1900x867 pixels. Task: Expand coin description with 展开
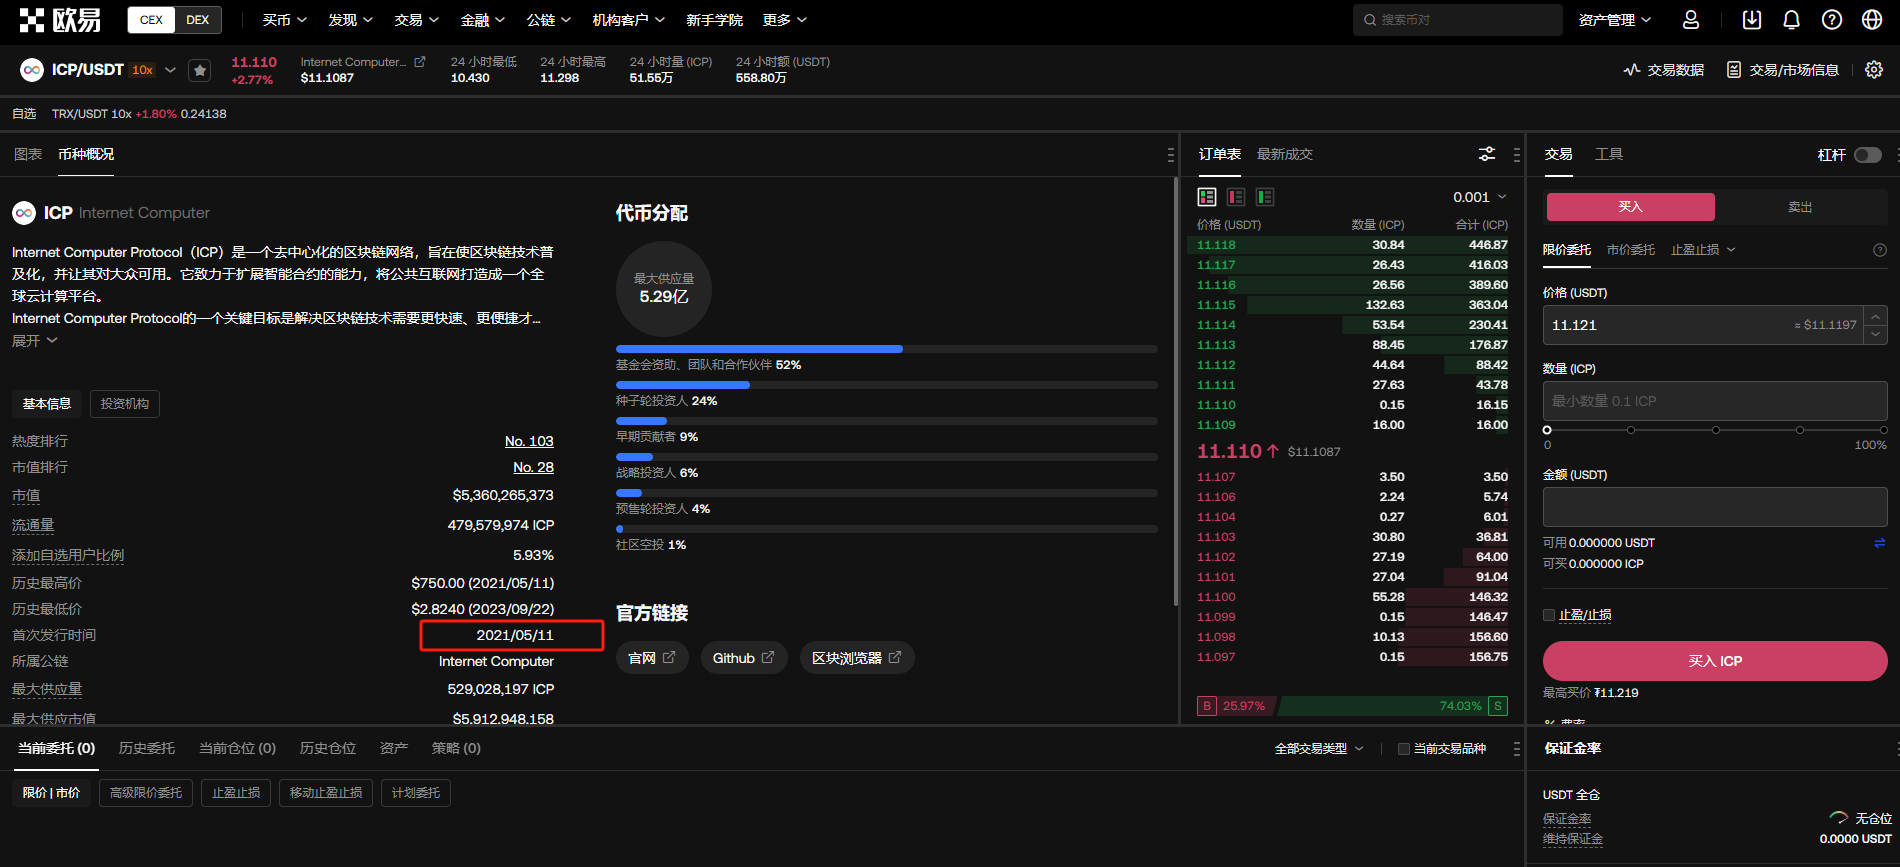point(35,341)
